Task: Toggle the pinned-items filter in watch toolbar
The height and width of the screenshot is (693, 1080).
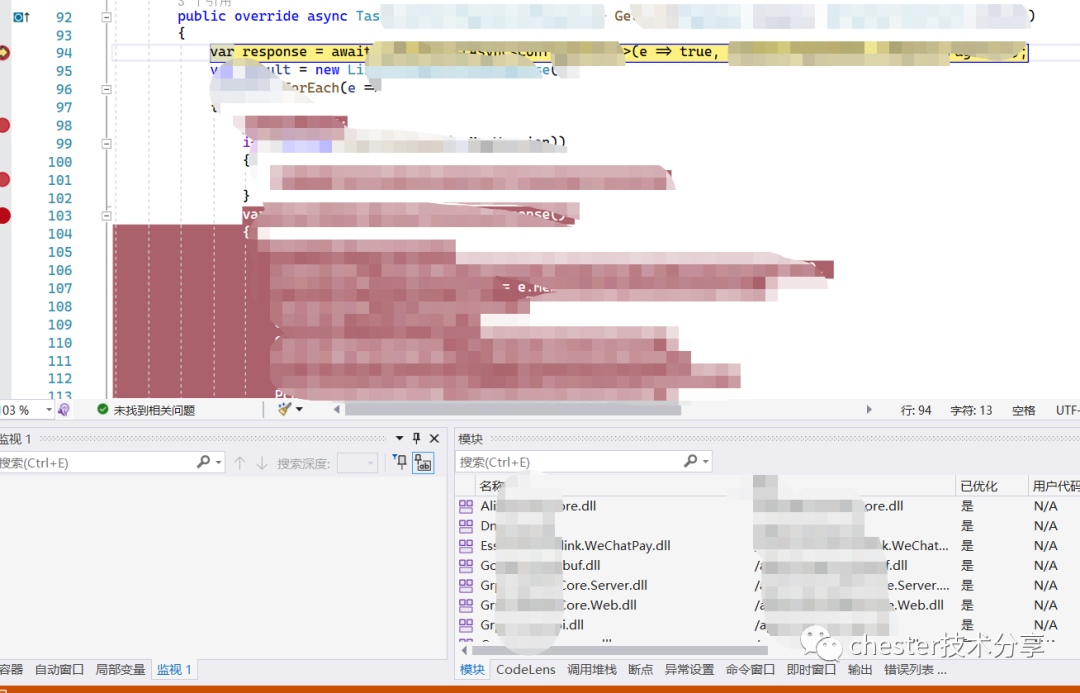Action: [399, 462]
